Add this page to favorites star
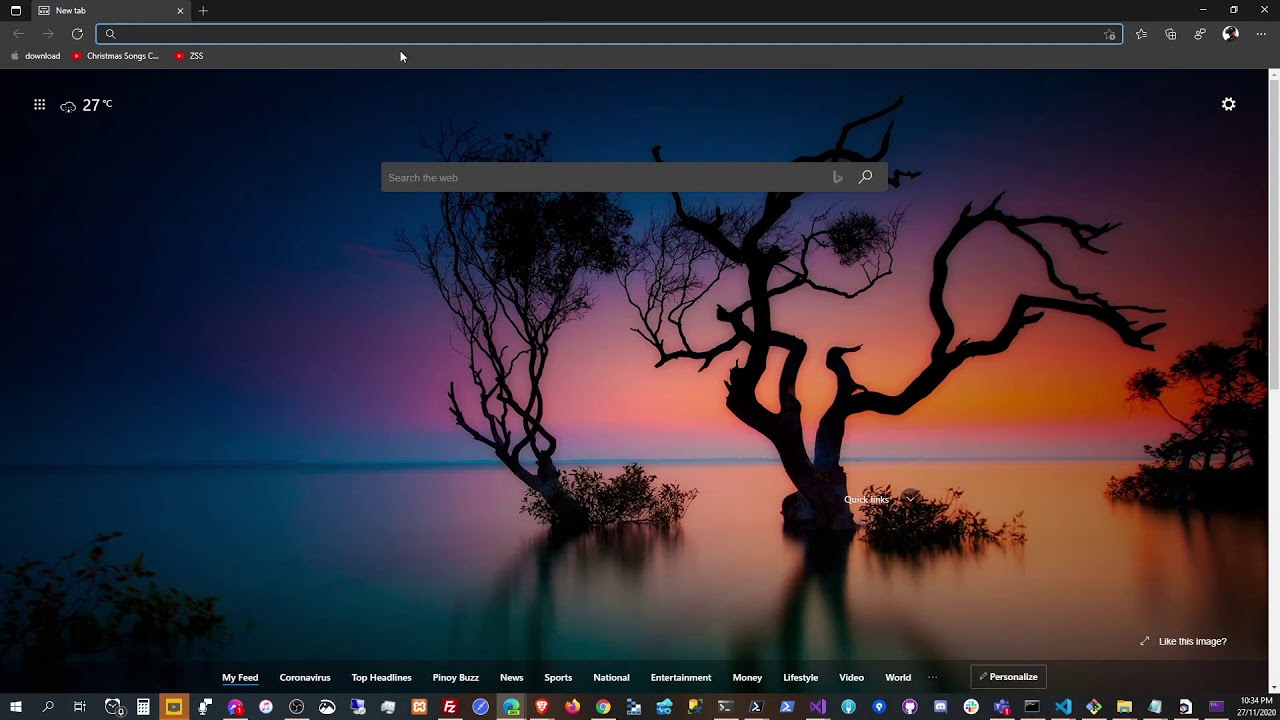Screen dimensions: 1280x720 point(1109,34)
